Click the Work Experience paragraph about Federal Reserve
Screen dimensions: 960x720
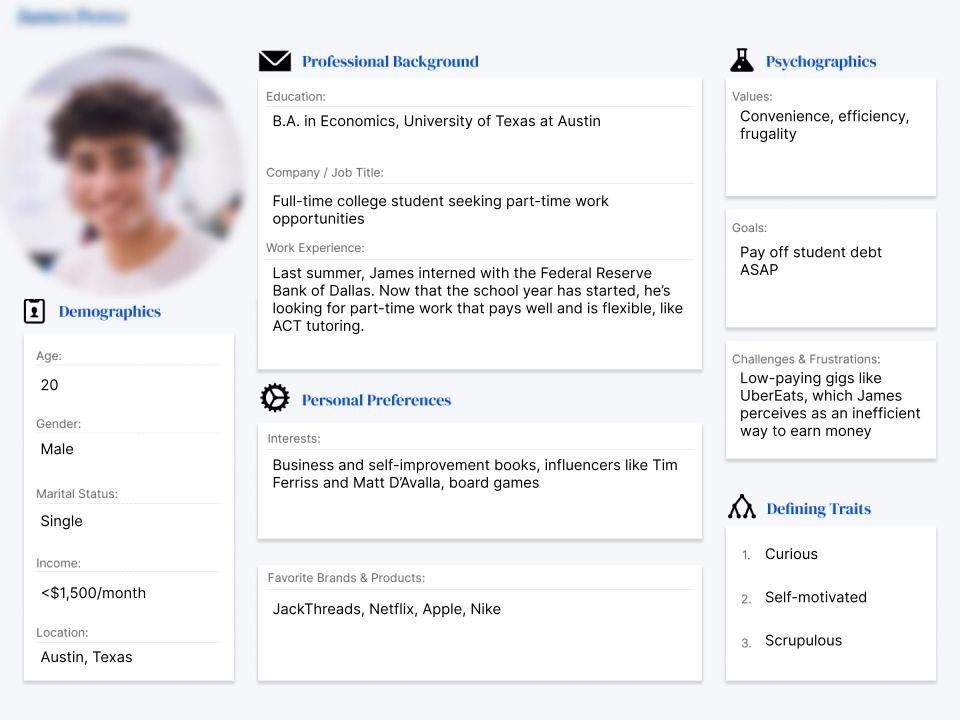478,299
